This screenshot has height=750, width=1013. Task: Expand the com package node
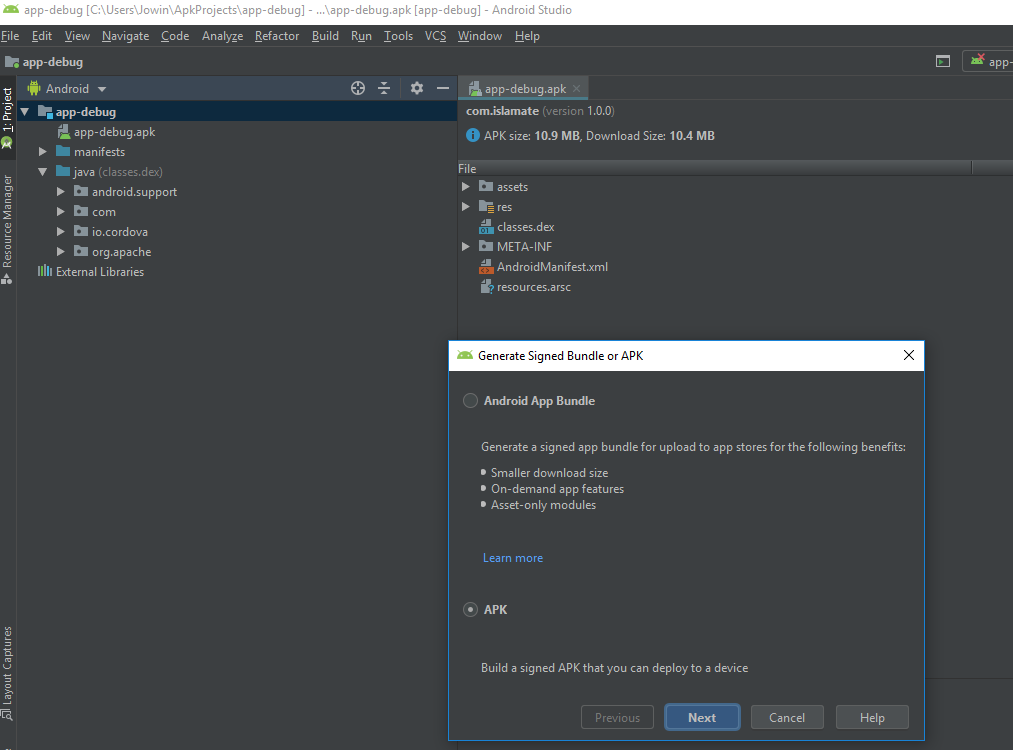(x=61, y=212)
